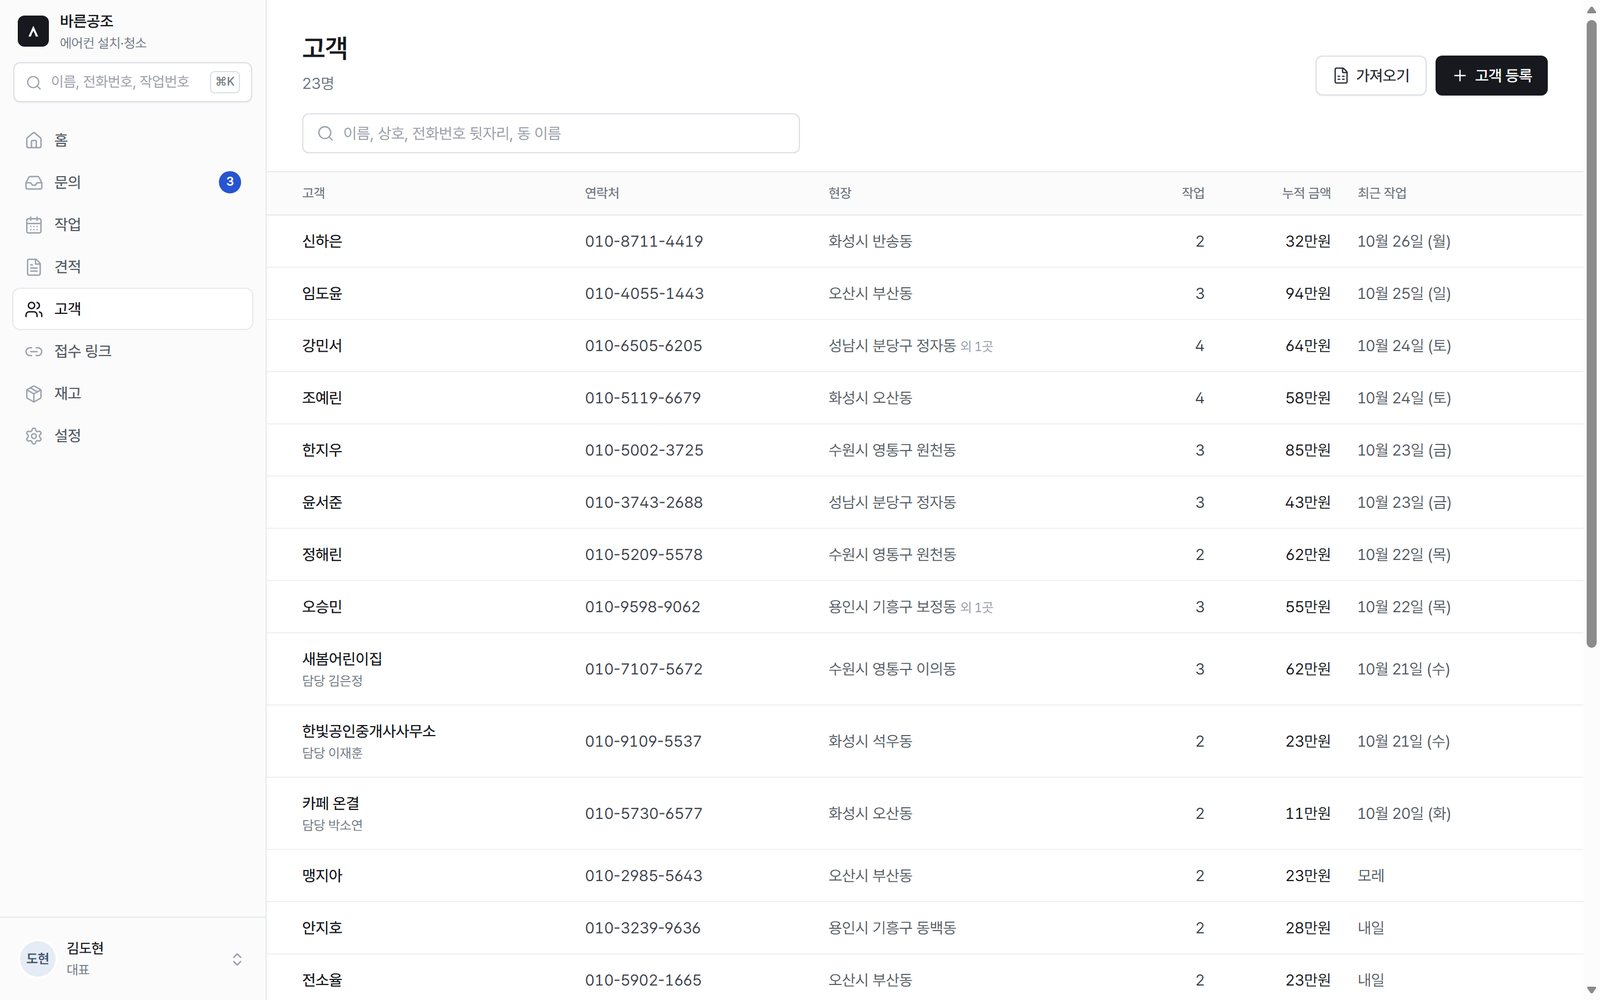Open the 견적 page
The height and width of the screenshot is (1000, 1600).
pos(133,267)
